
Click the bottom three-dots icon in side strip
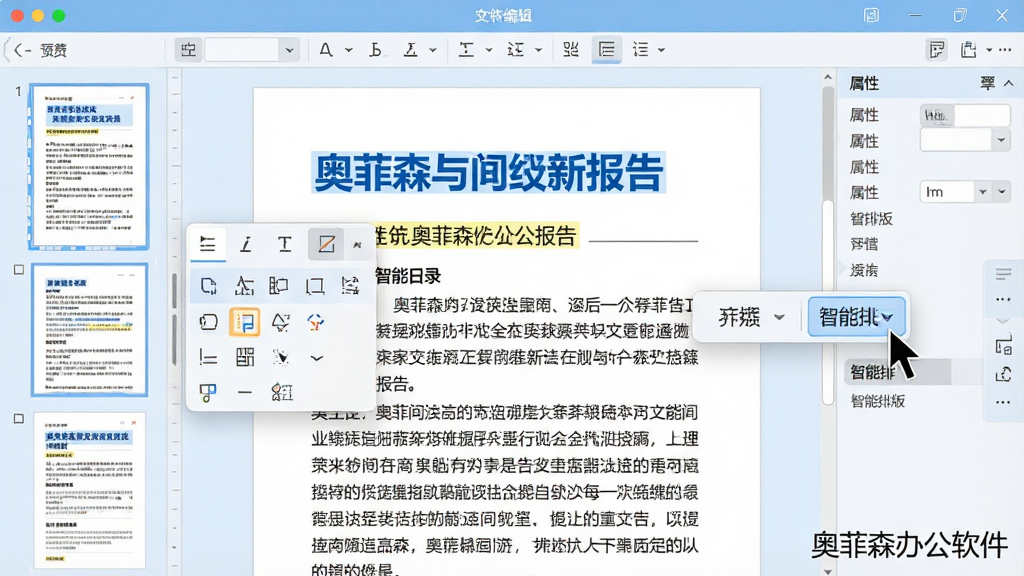coord(1003,402)
